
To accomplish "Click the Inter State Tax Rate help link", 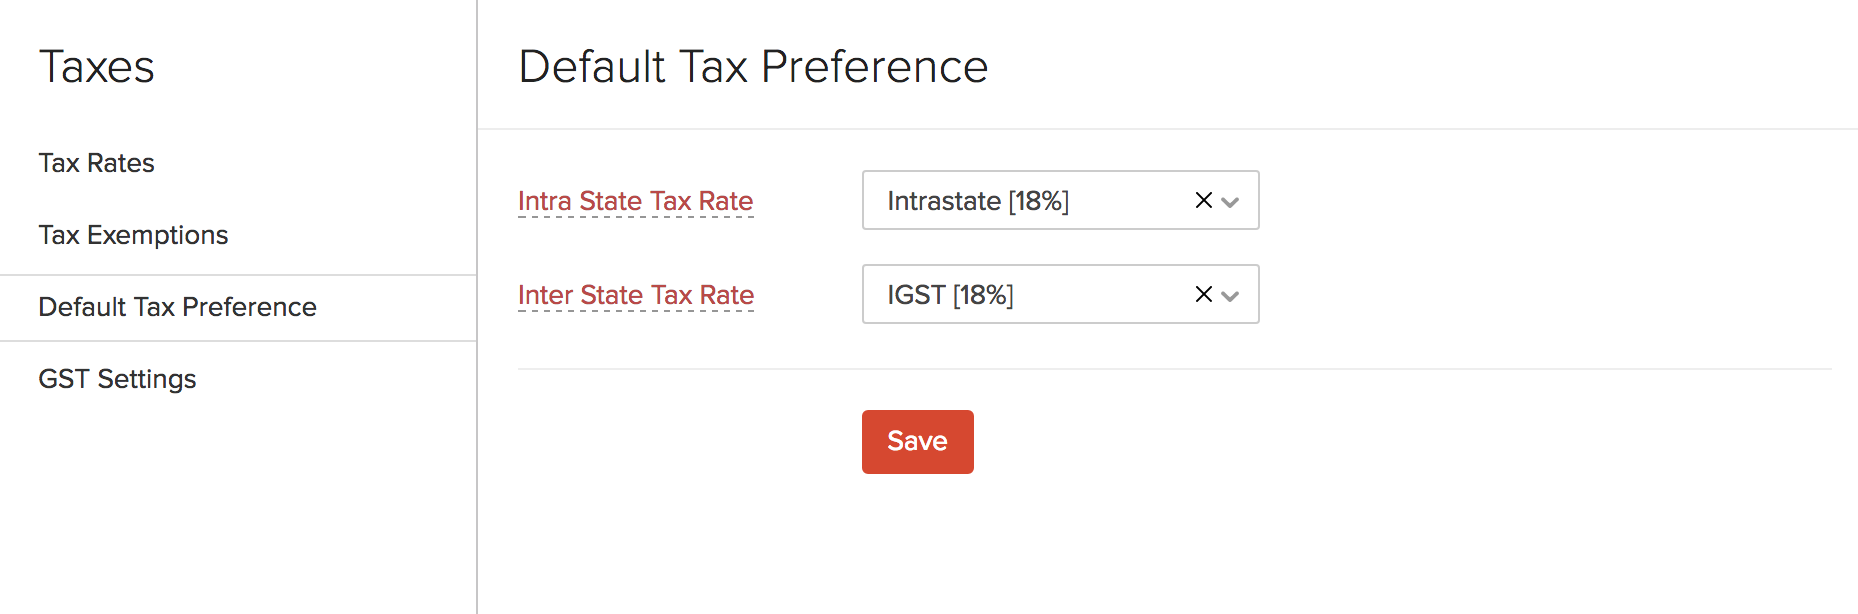I will pyautogui.click(x=635, y=295).
